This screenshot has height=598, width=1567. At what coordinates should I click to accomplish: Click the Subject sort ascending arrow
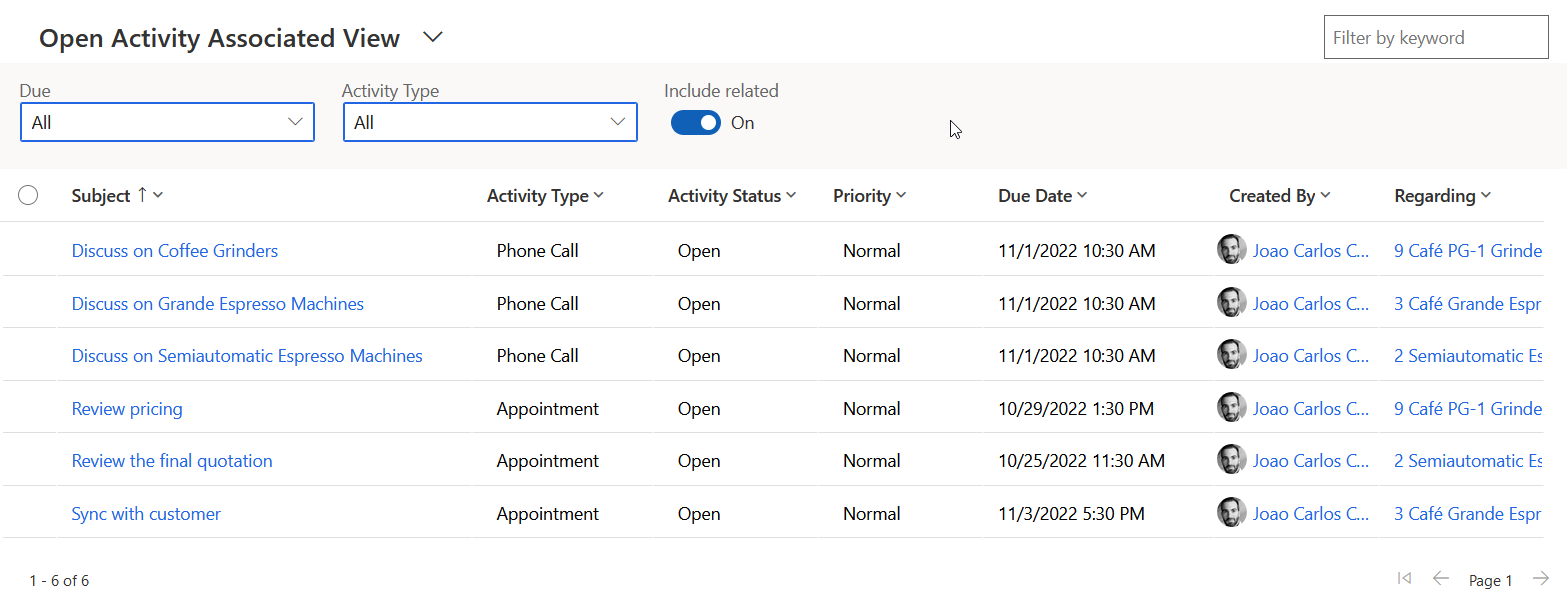tap(142, 196)
